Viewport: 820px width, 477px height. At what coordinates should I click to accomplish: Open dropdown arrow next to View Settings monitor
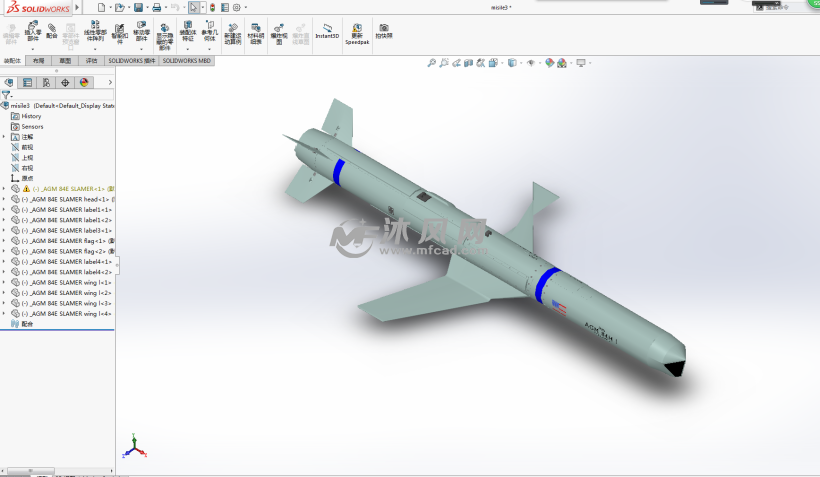point(590,63)
